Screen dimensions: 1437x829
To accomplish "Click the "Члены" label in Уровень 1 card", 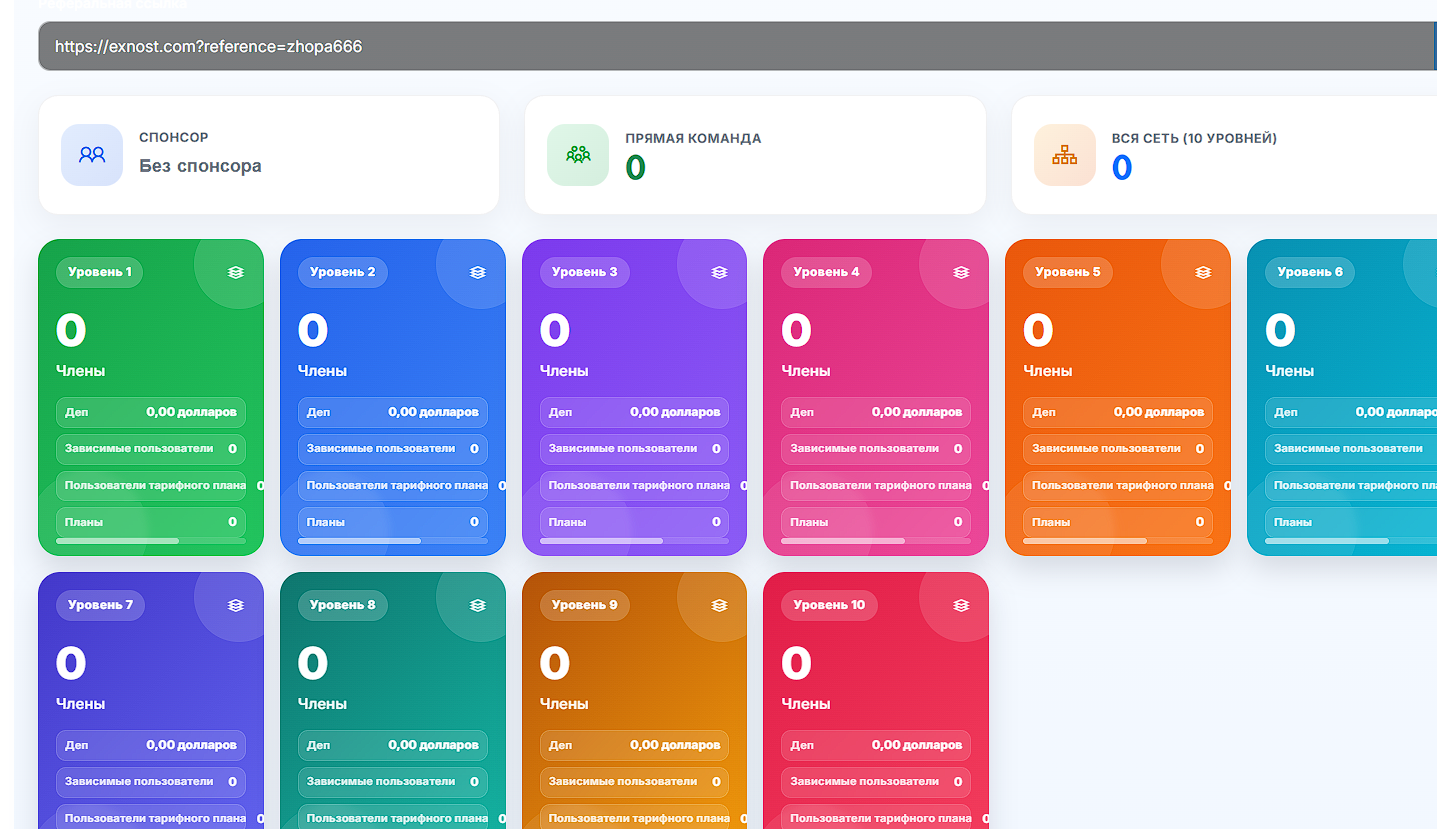I will coord(81,371).
